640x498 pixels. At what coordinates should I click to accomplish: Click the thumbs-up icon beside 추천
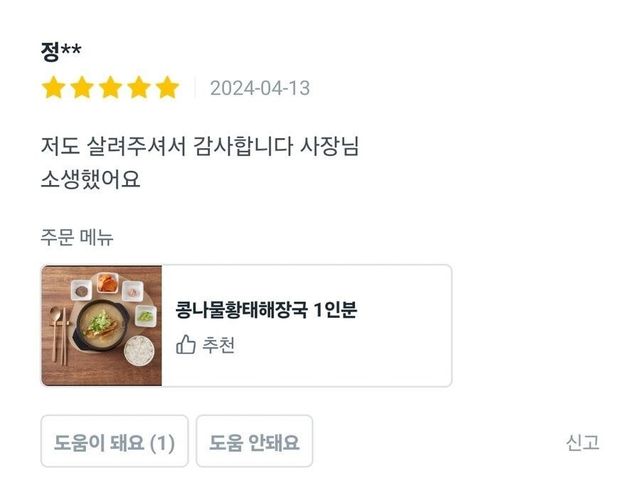click(x=186, y=345)
